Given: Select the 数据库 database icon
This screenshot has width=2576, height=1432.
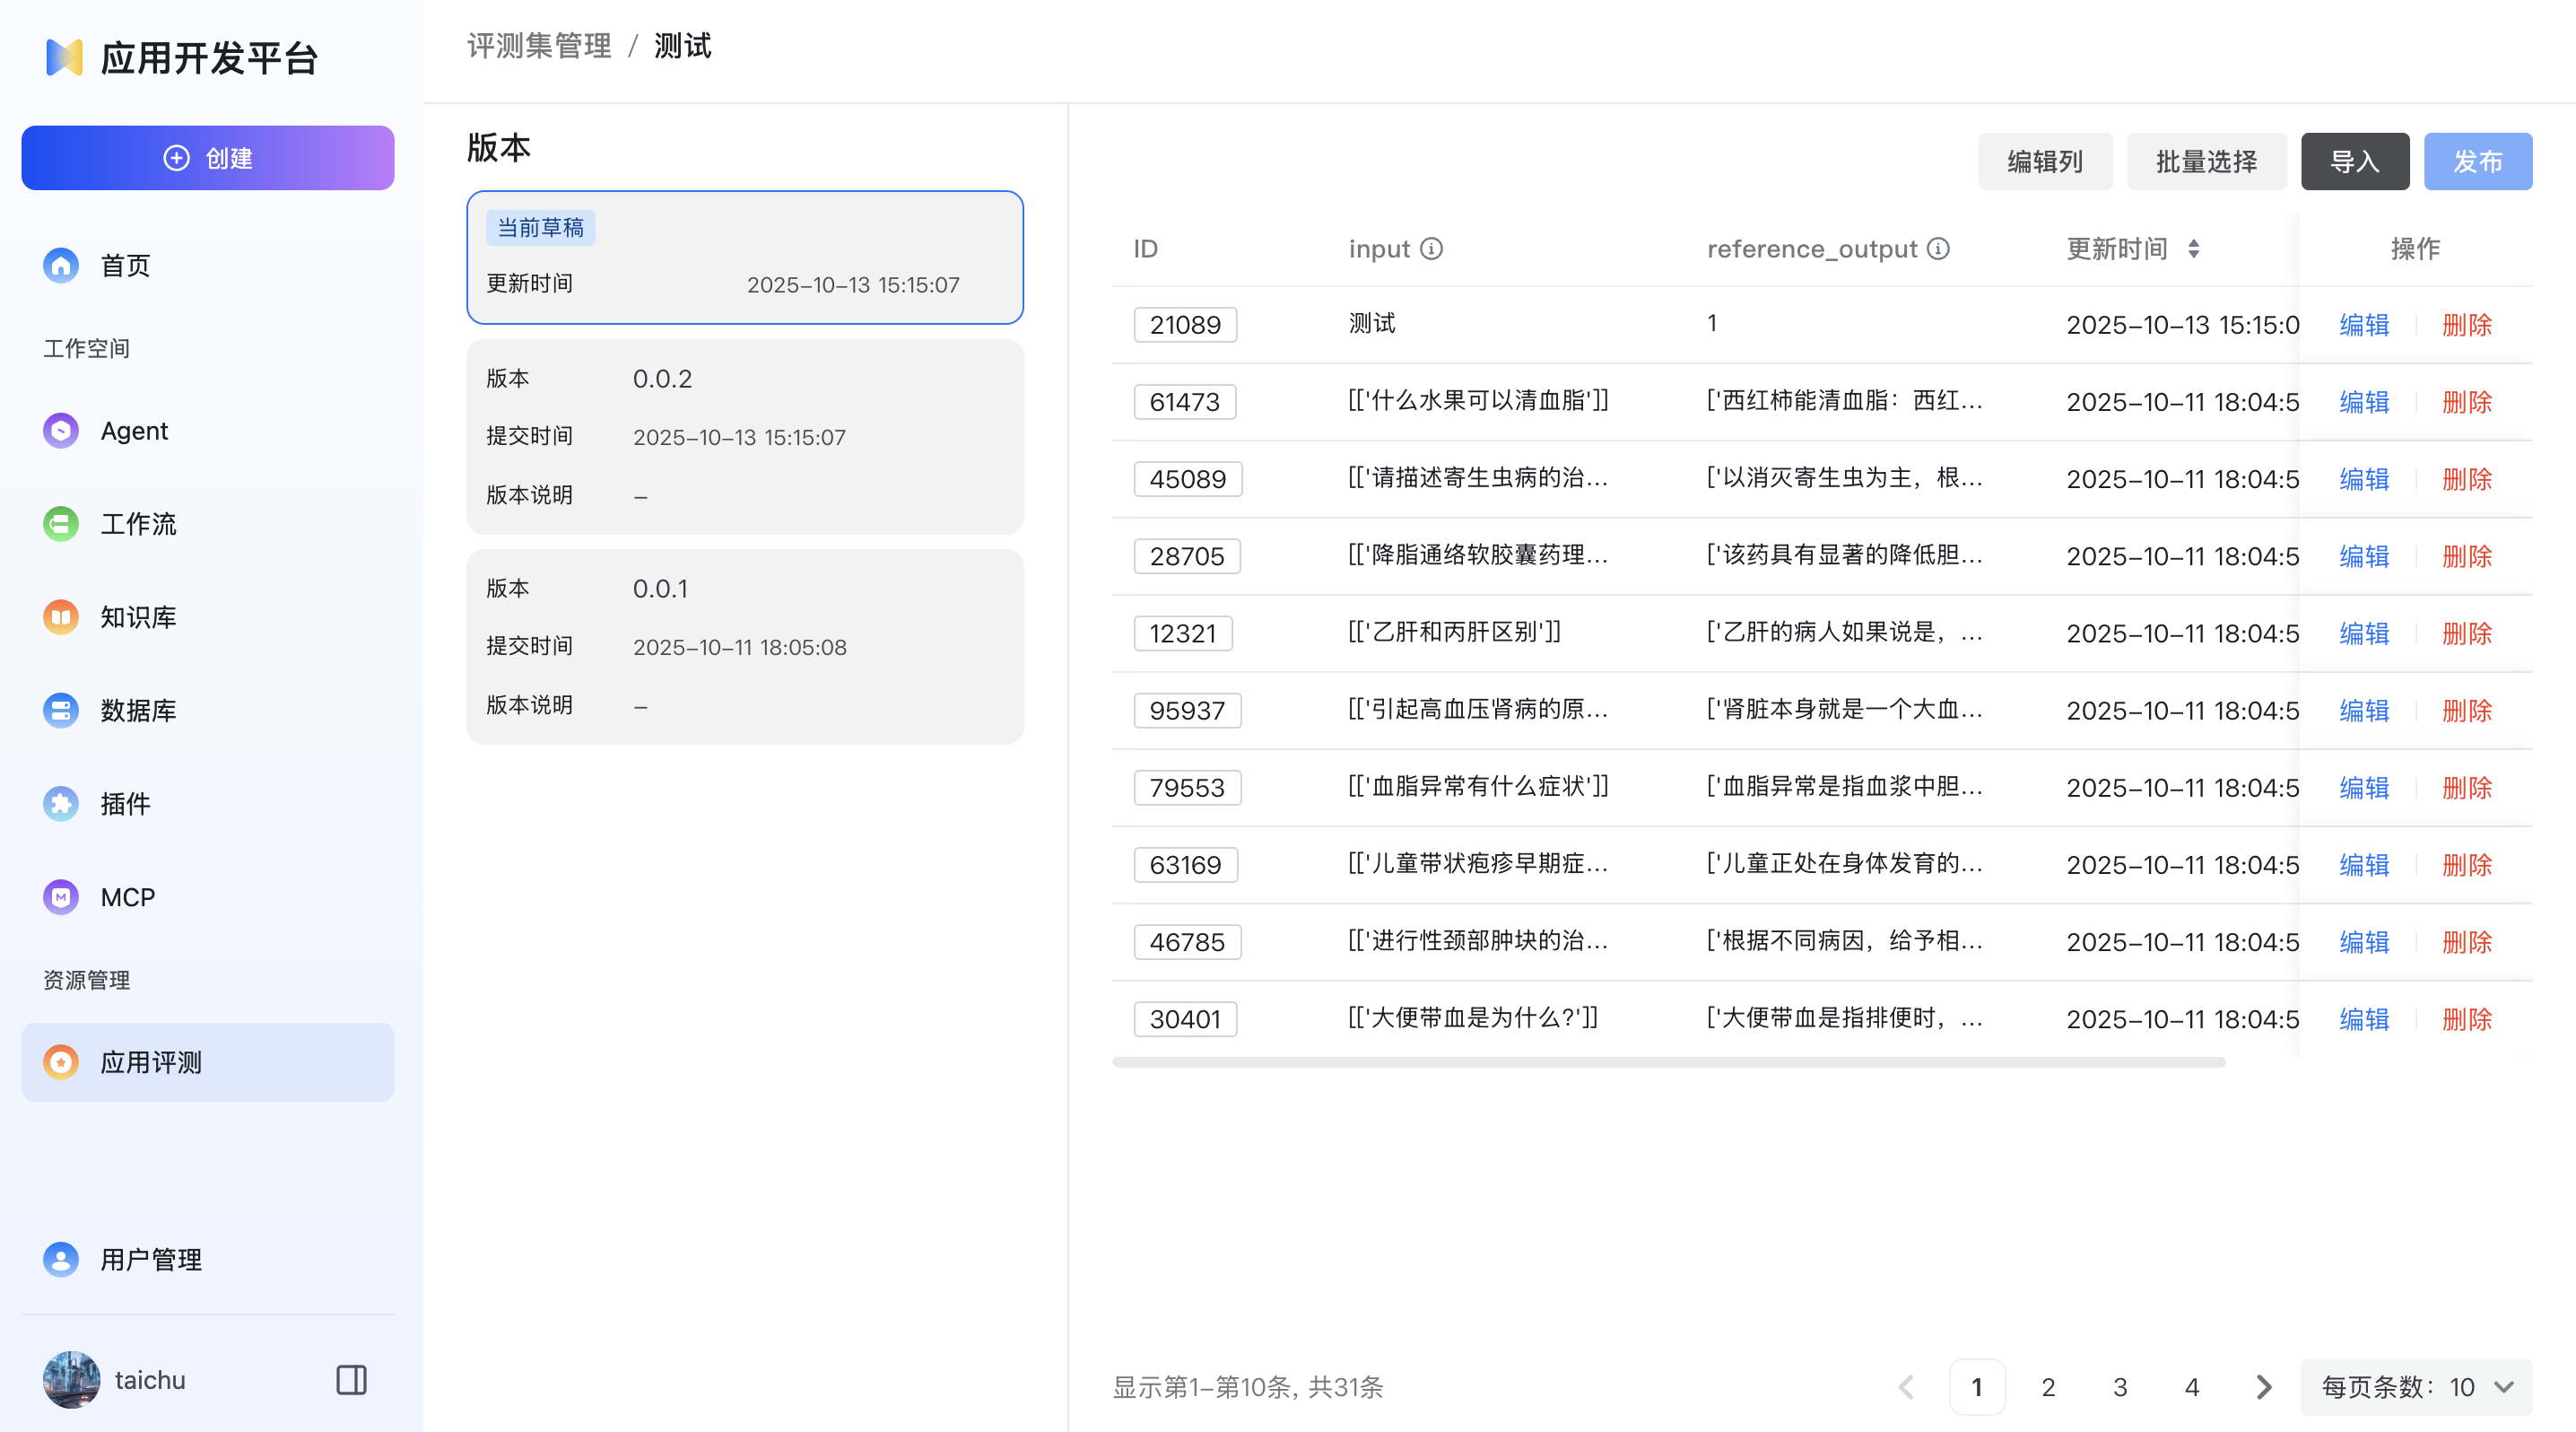Looking at the screenshot, I should pyautogui.click(x=60, y=710).
